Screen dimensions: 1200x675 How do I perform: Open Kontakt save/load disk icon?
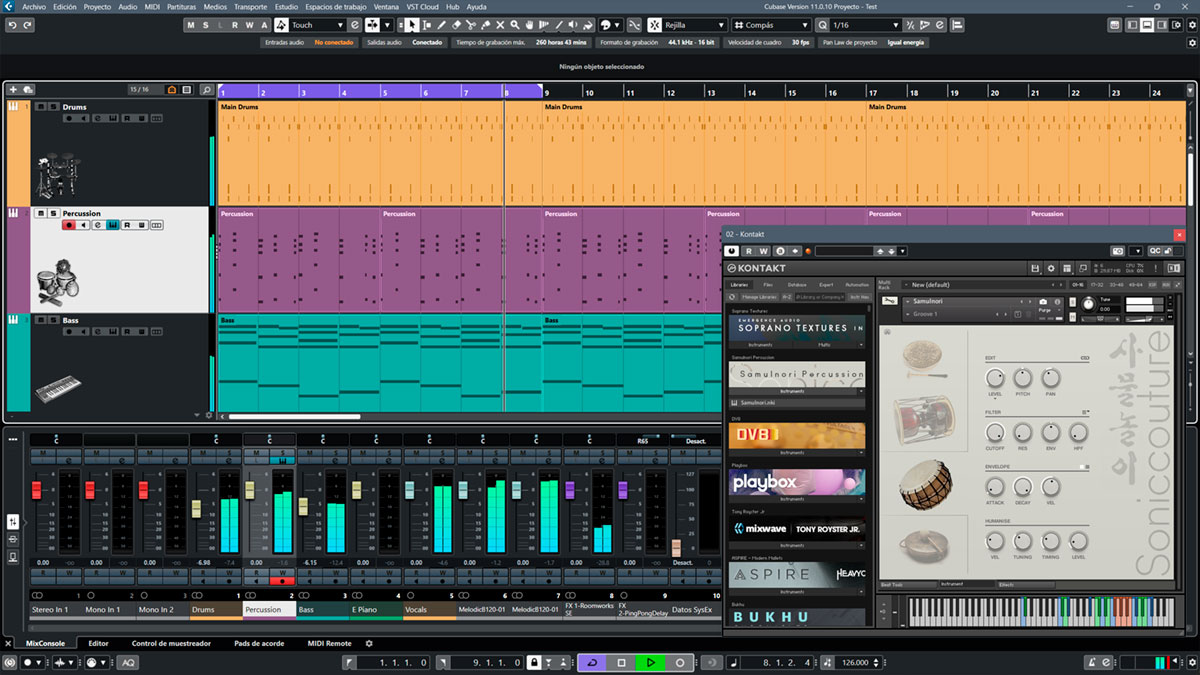(x=1037, y=268)
